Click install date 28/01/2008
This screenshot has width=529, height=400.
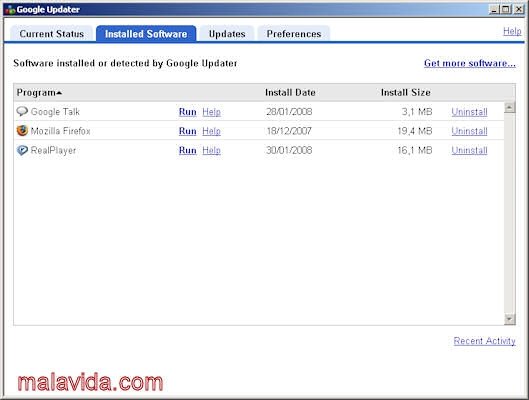pyautogui.click(x=289, y=112)
